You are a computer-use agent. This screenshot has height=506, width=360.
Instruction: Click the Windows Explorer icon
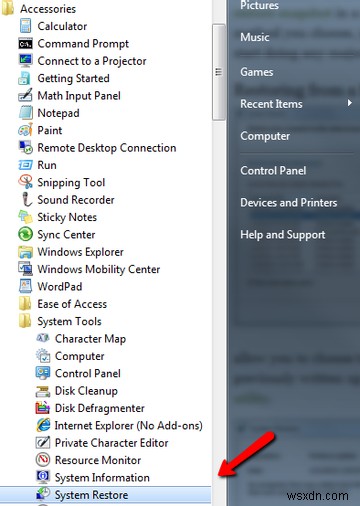coord(25,252)
